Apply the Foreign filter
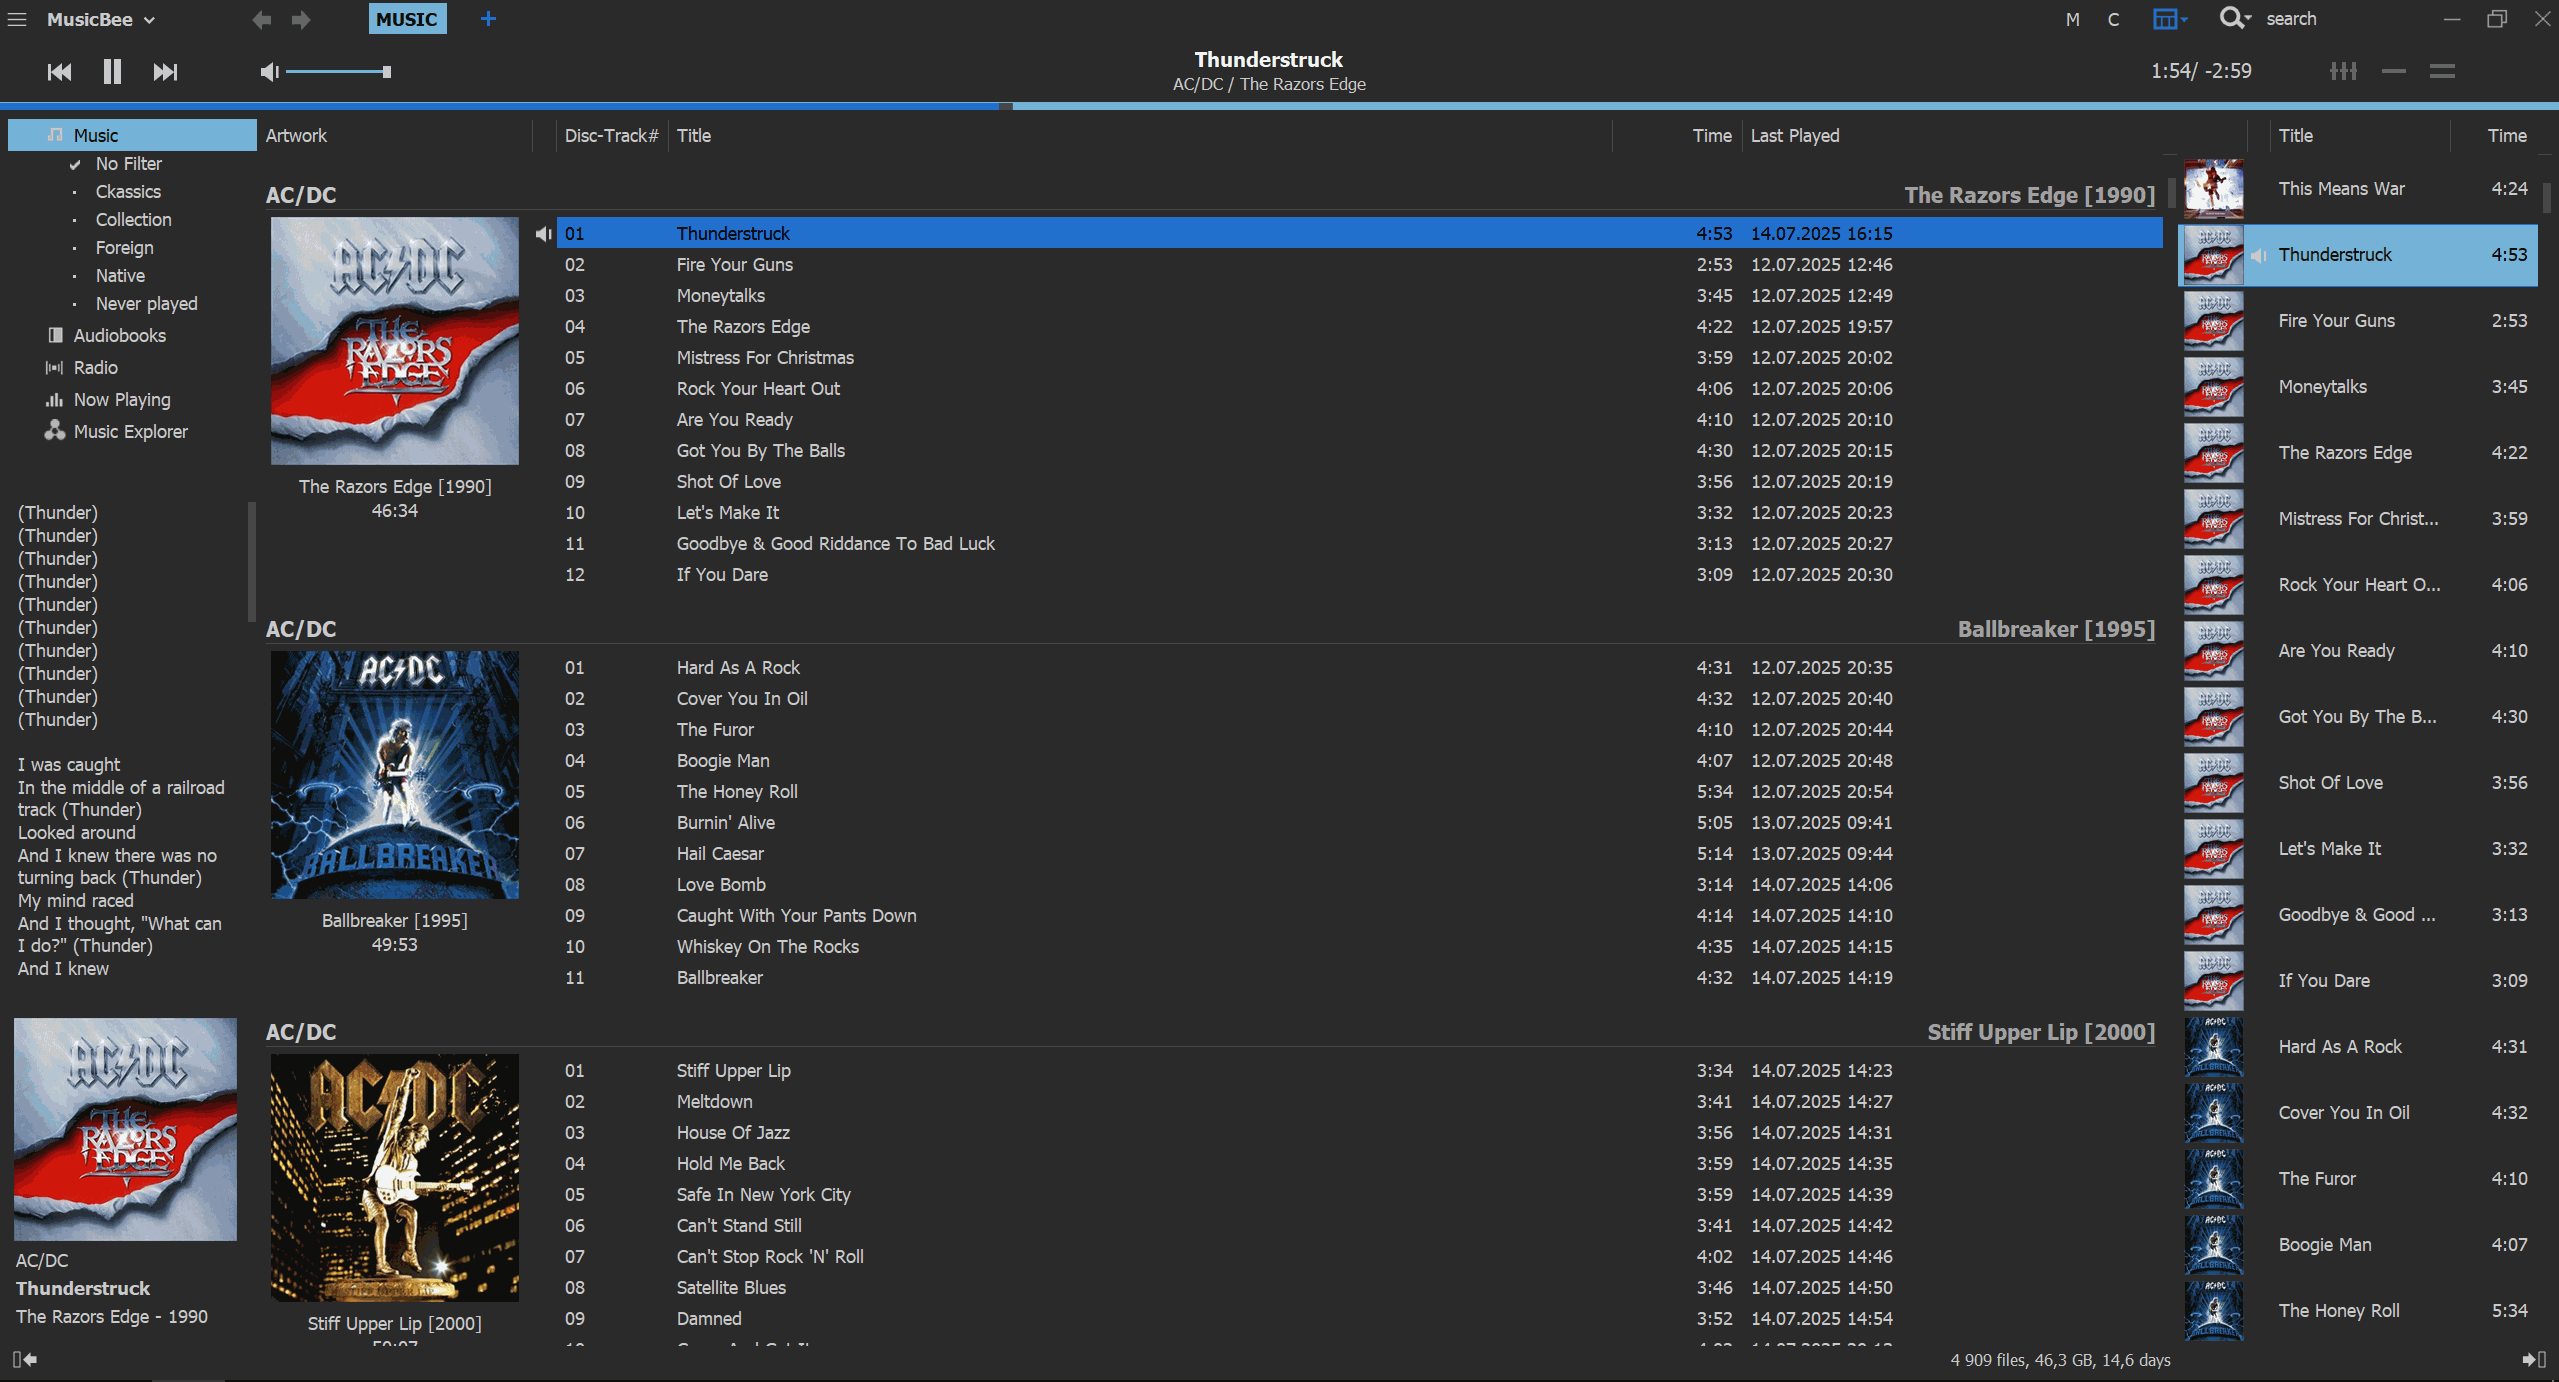This screenshot has height=1382, width=2559. [x=124, y=247]
